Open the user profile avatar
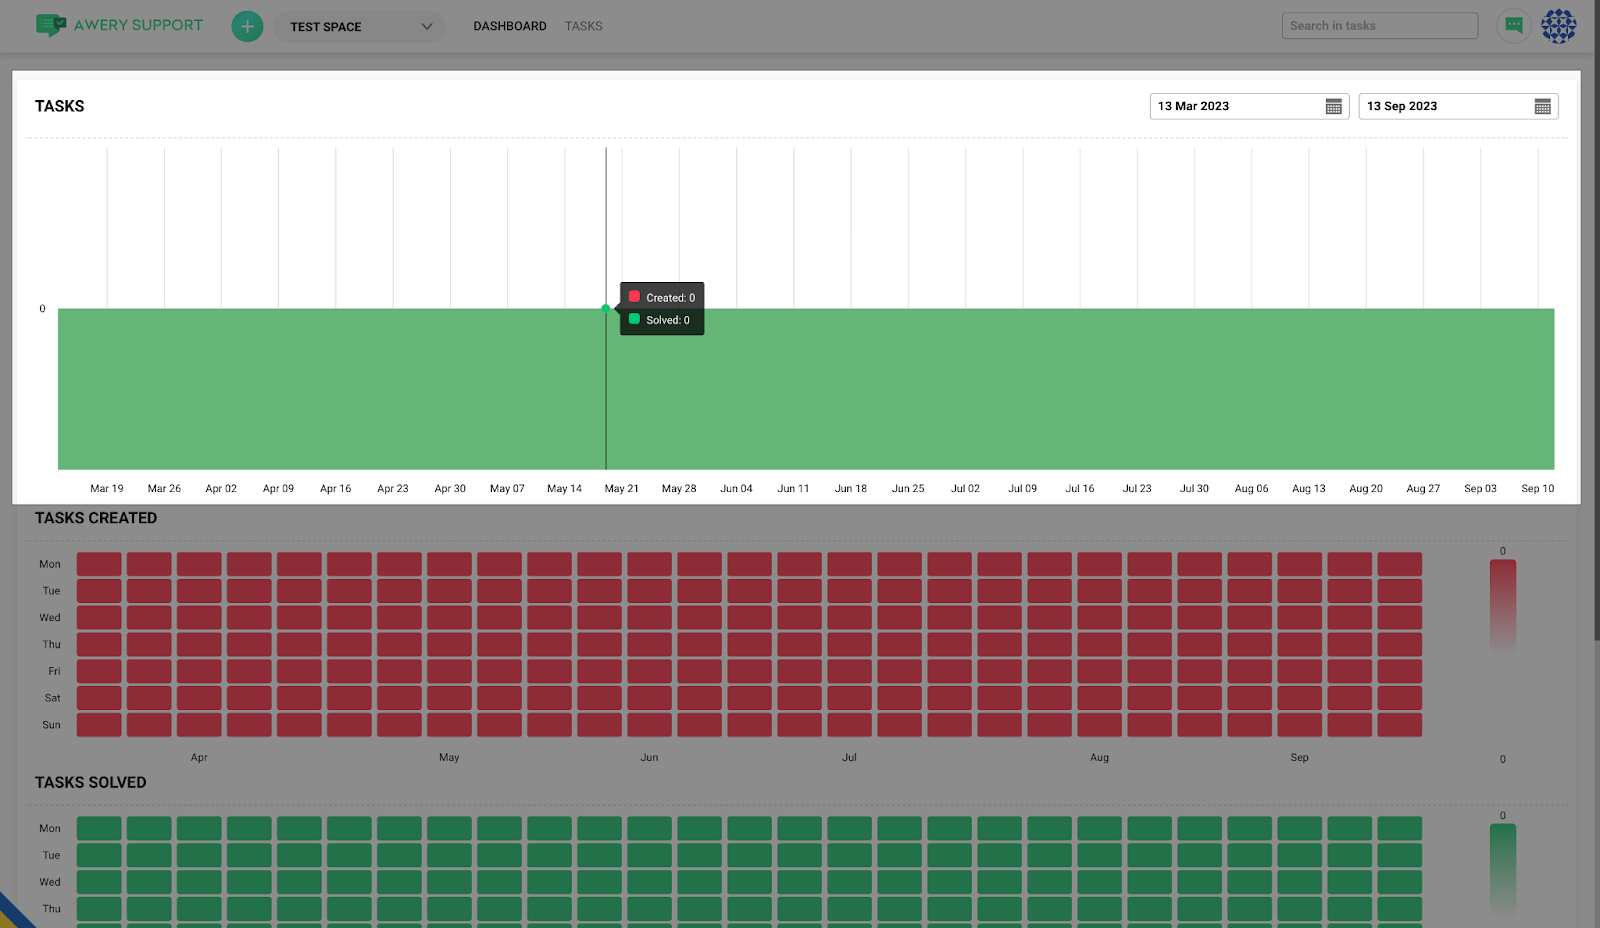Viewport: 1600px width, 928px height. pos(1558,26)
